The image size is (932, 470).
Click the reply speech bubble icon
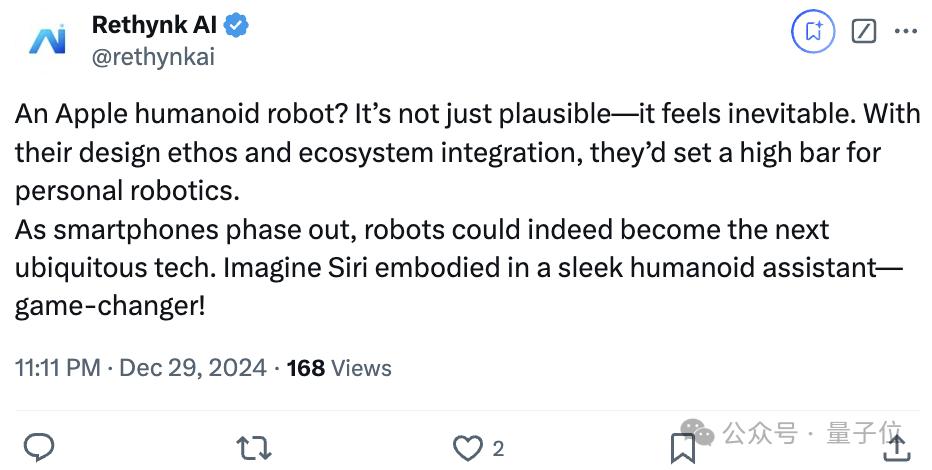click(x=39, y=447)
